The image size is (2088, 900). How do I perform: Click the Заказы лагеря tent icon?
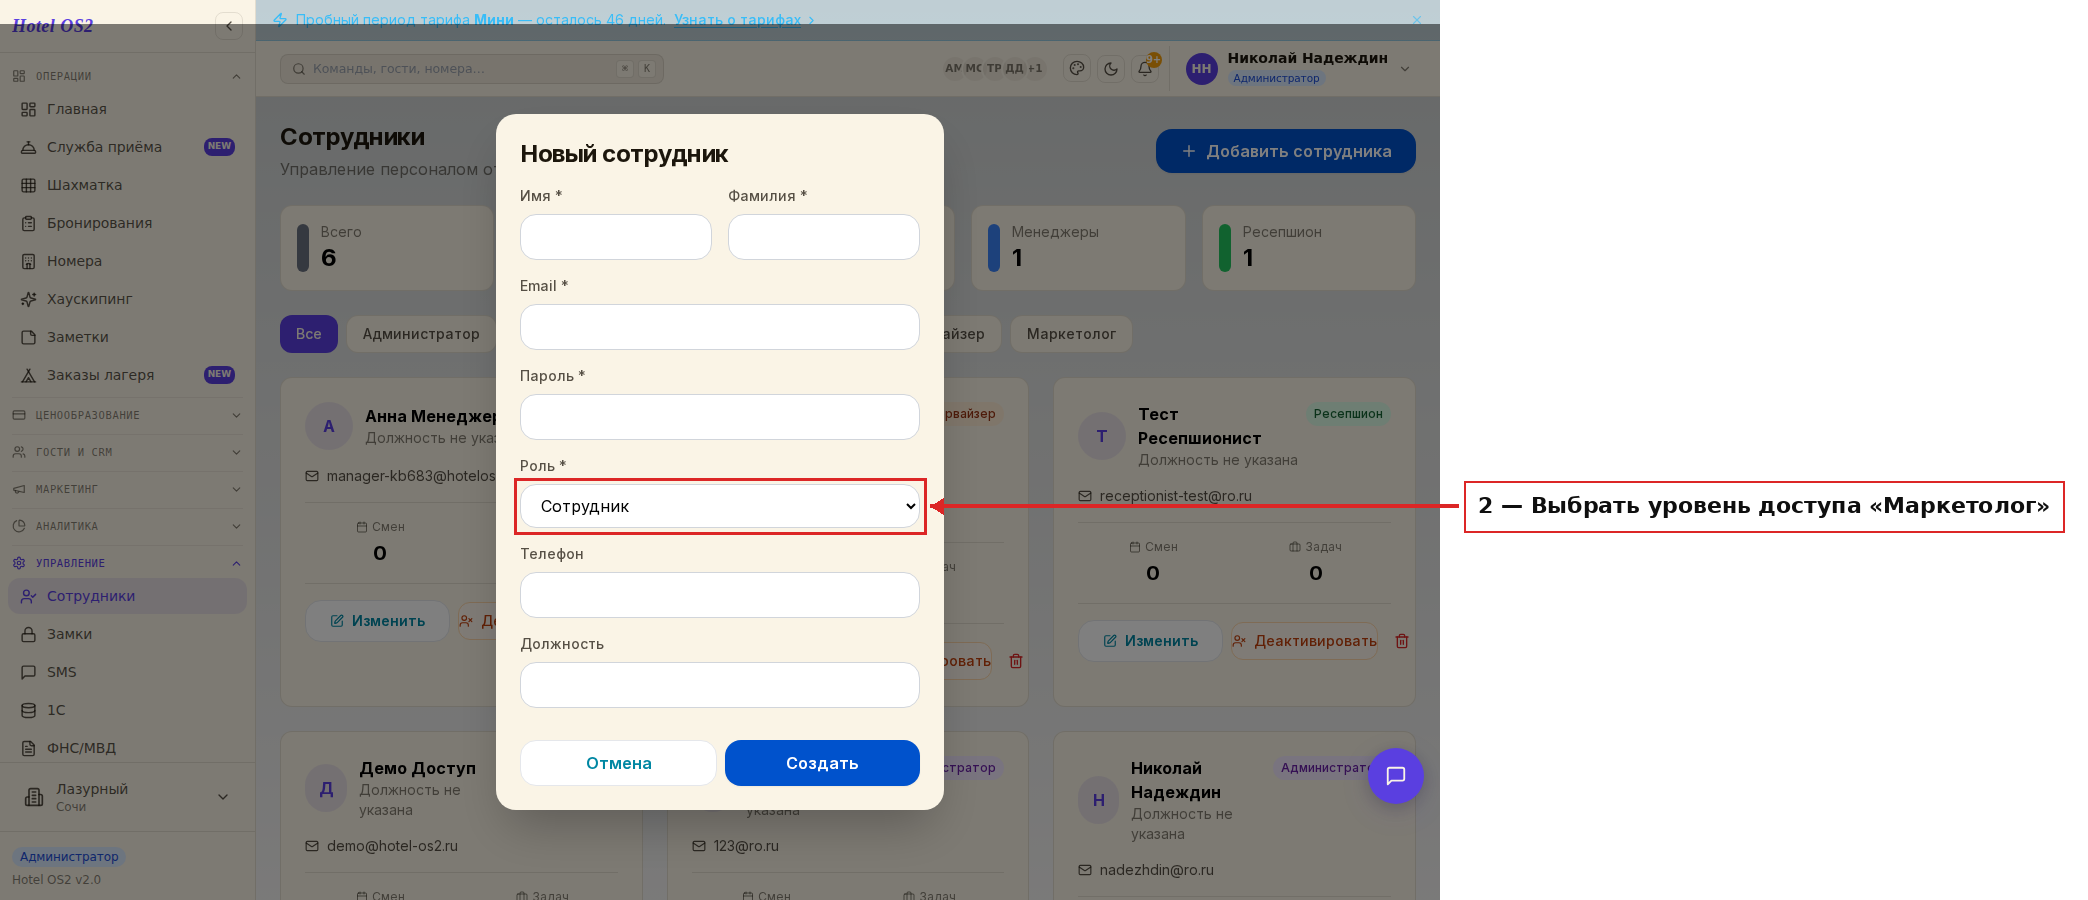(29, 375)
